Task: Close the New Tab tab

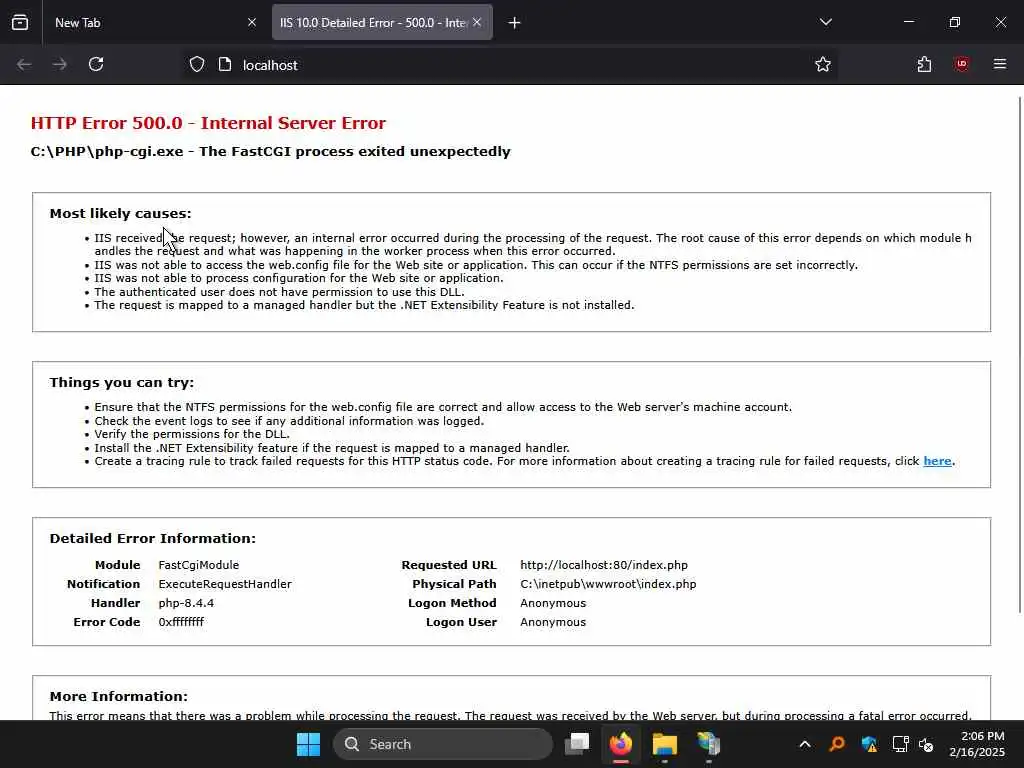Action: tap(251, 22)
